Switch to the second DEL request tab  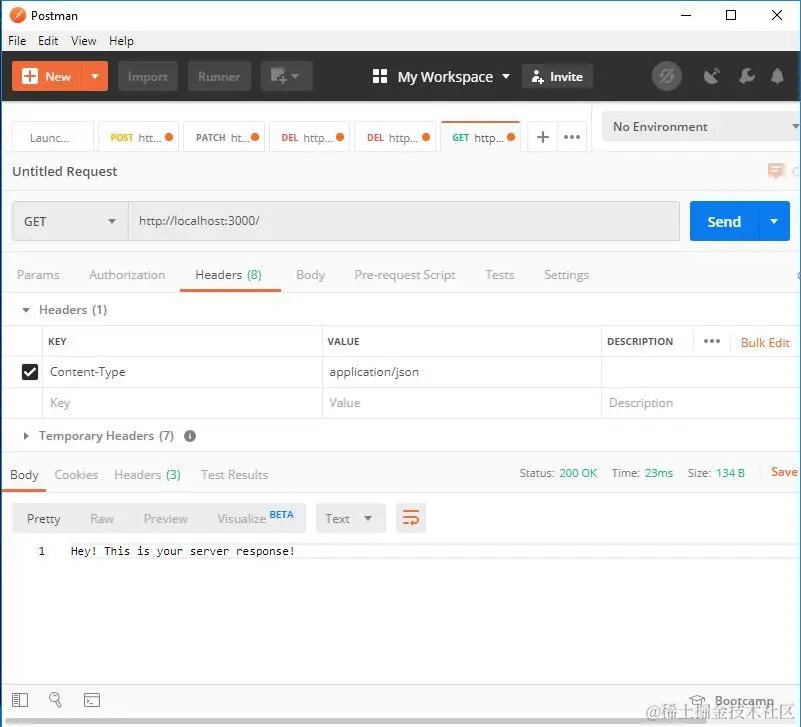pyautogui.click(x=395, y=137)
